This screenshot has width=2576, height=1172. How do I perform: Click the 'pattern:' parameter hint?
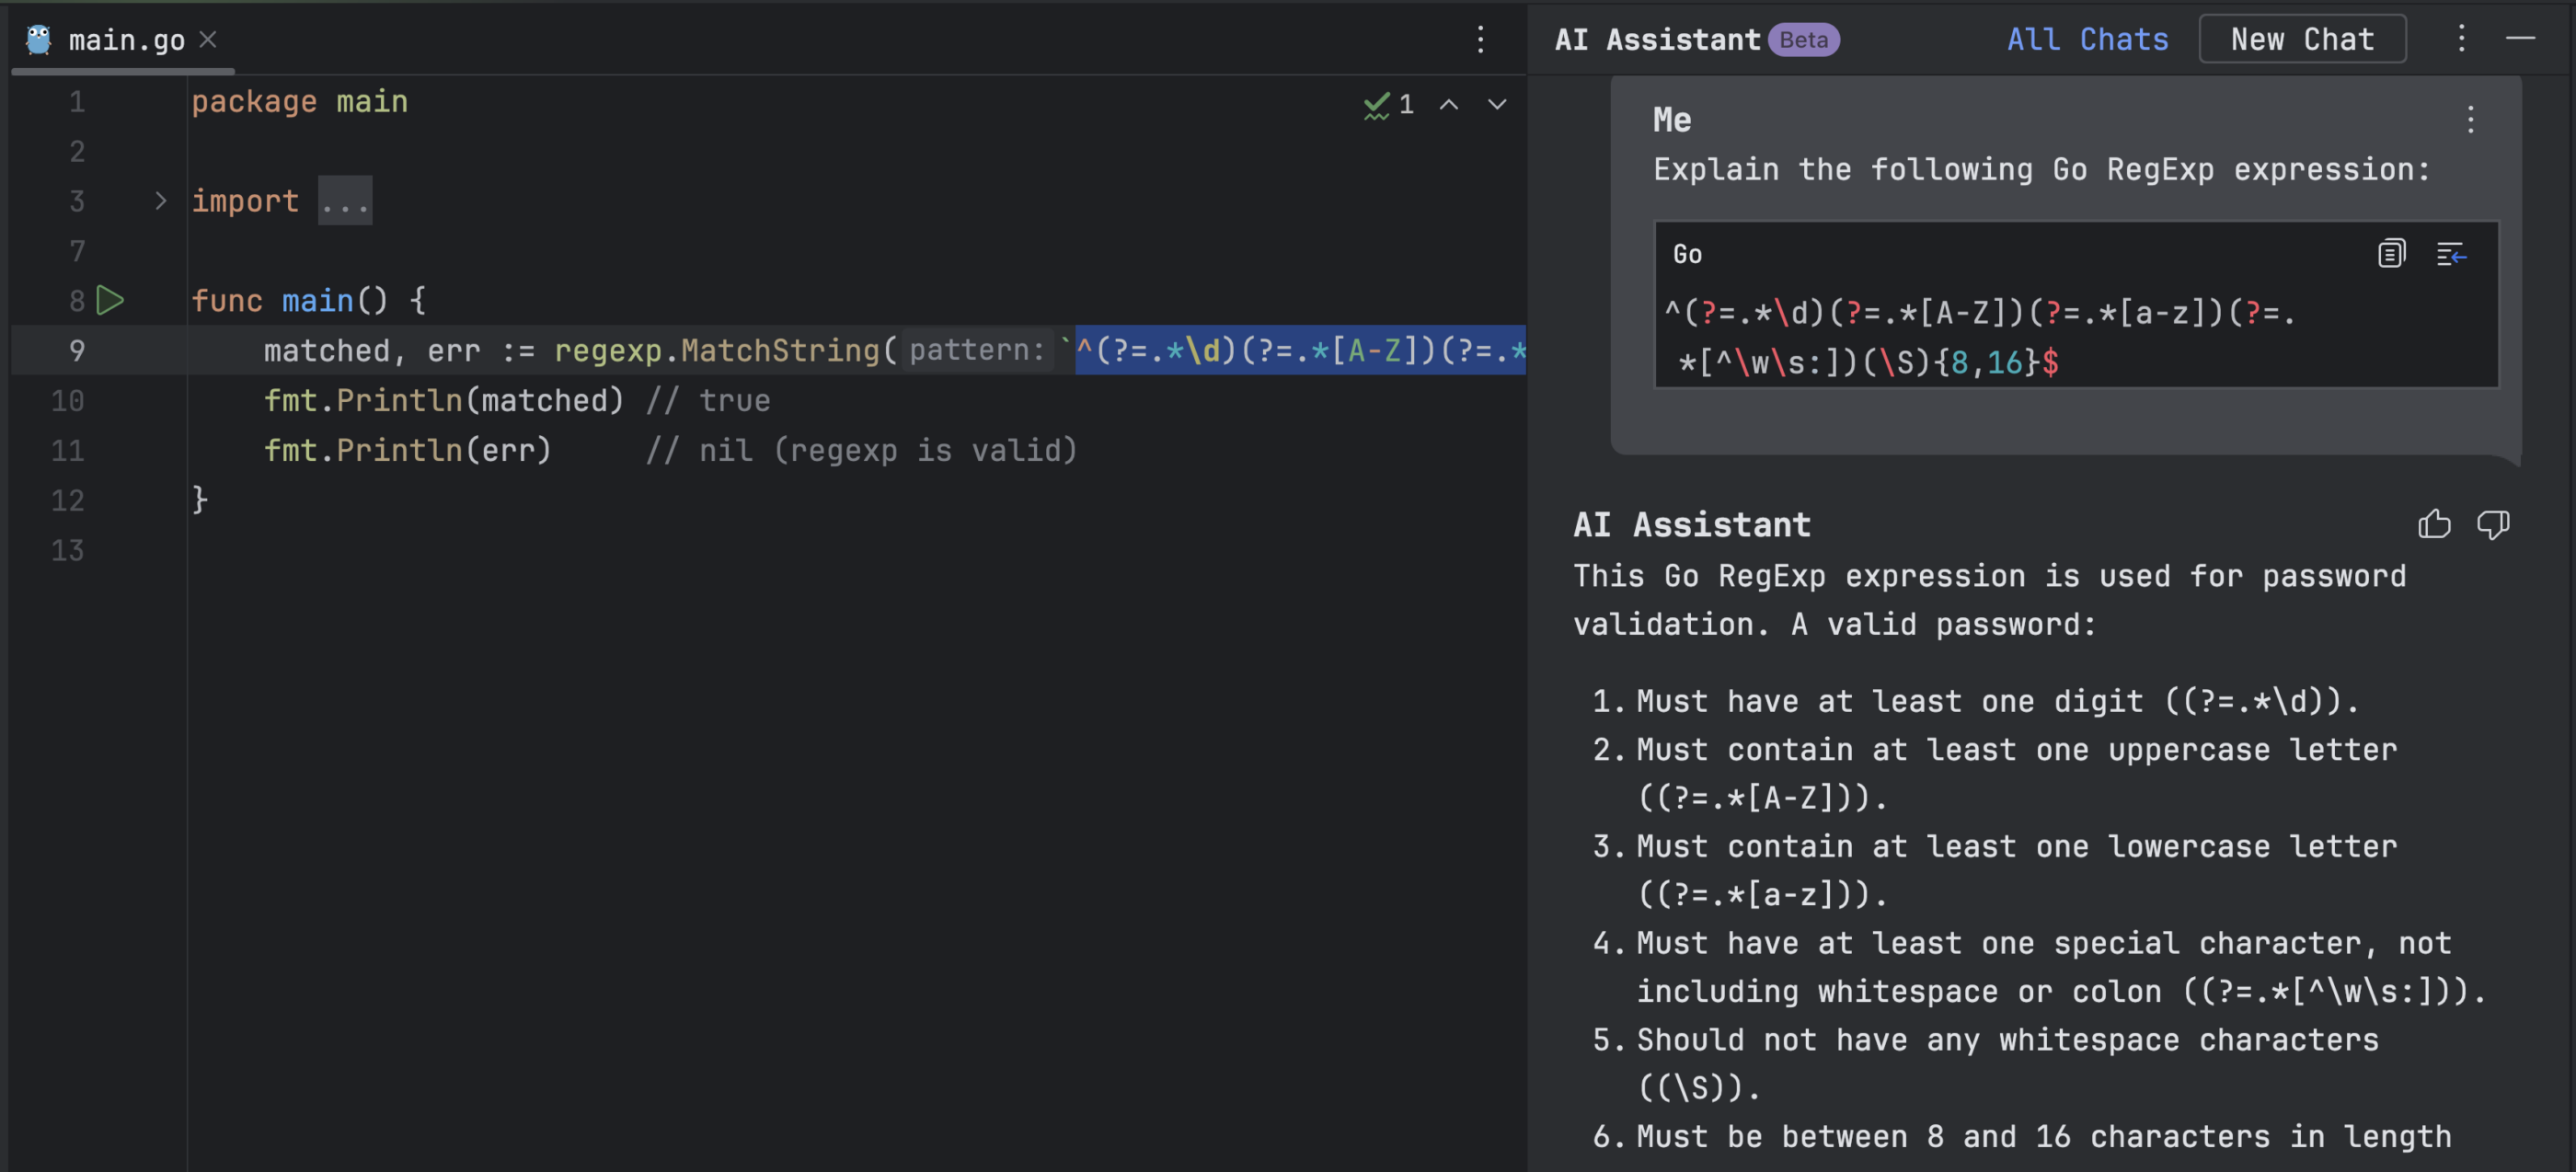(x=977, y=350)
